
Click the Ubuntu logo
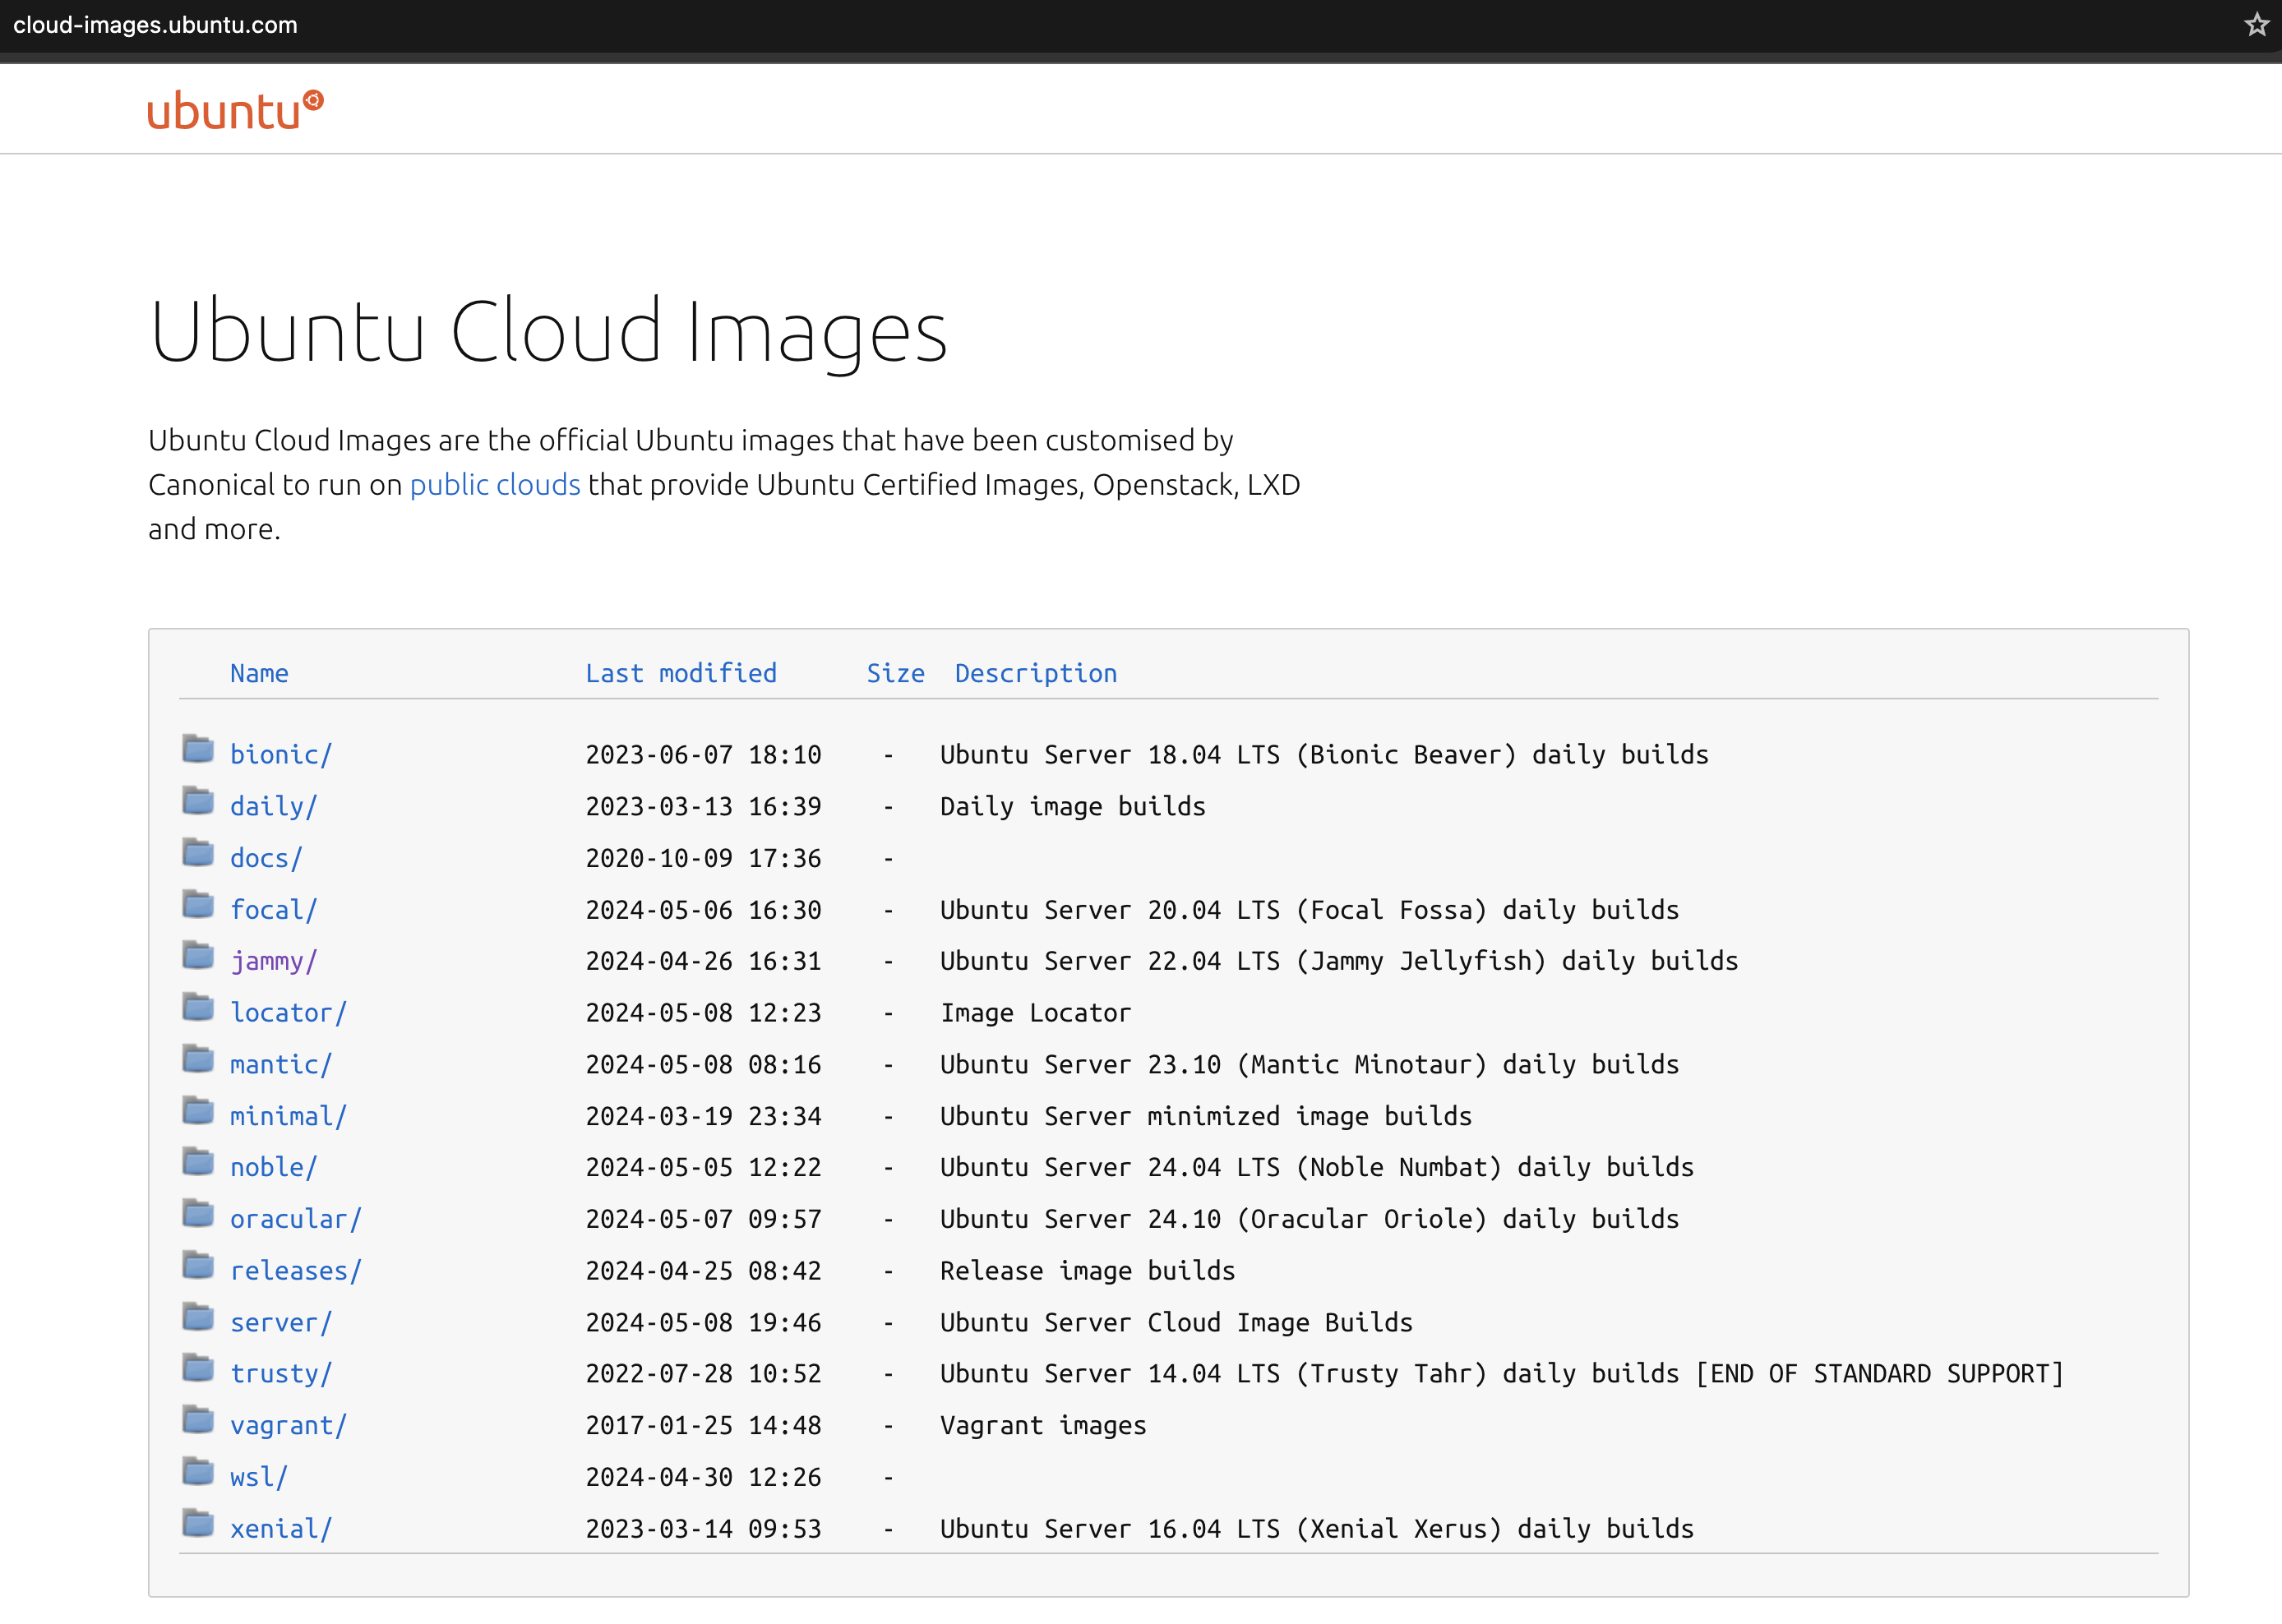coord(235,110)
